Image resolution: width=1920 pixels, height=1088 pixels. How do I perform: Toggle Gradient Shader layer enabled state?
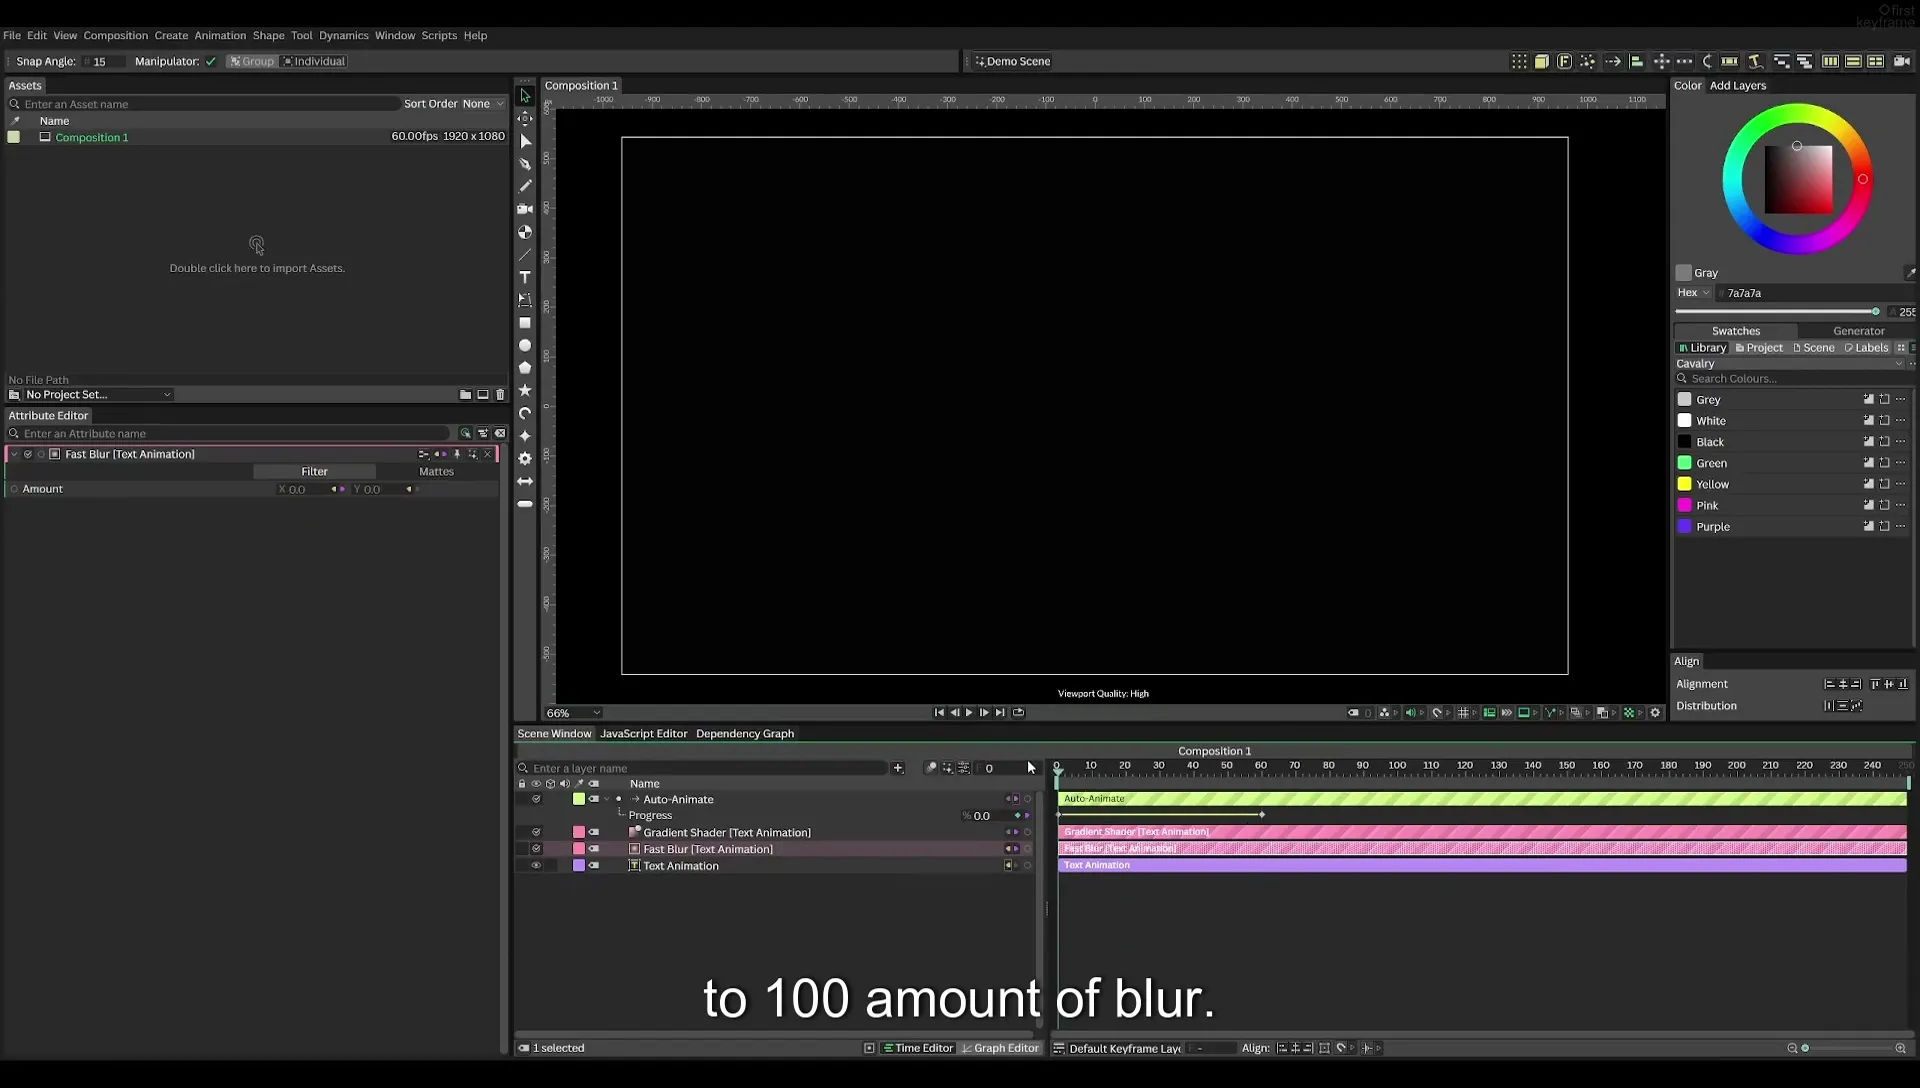point(536,832)
